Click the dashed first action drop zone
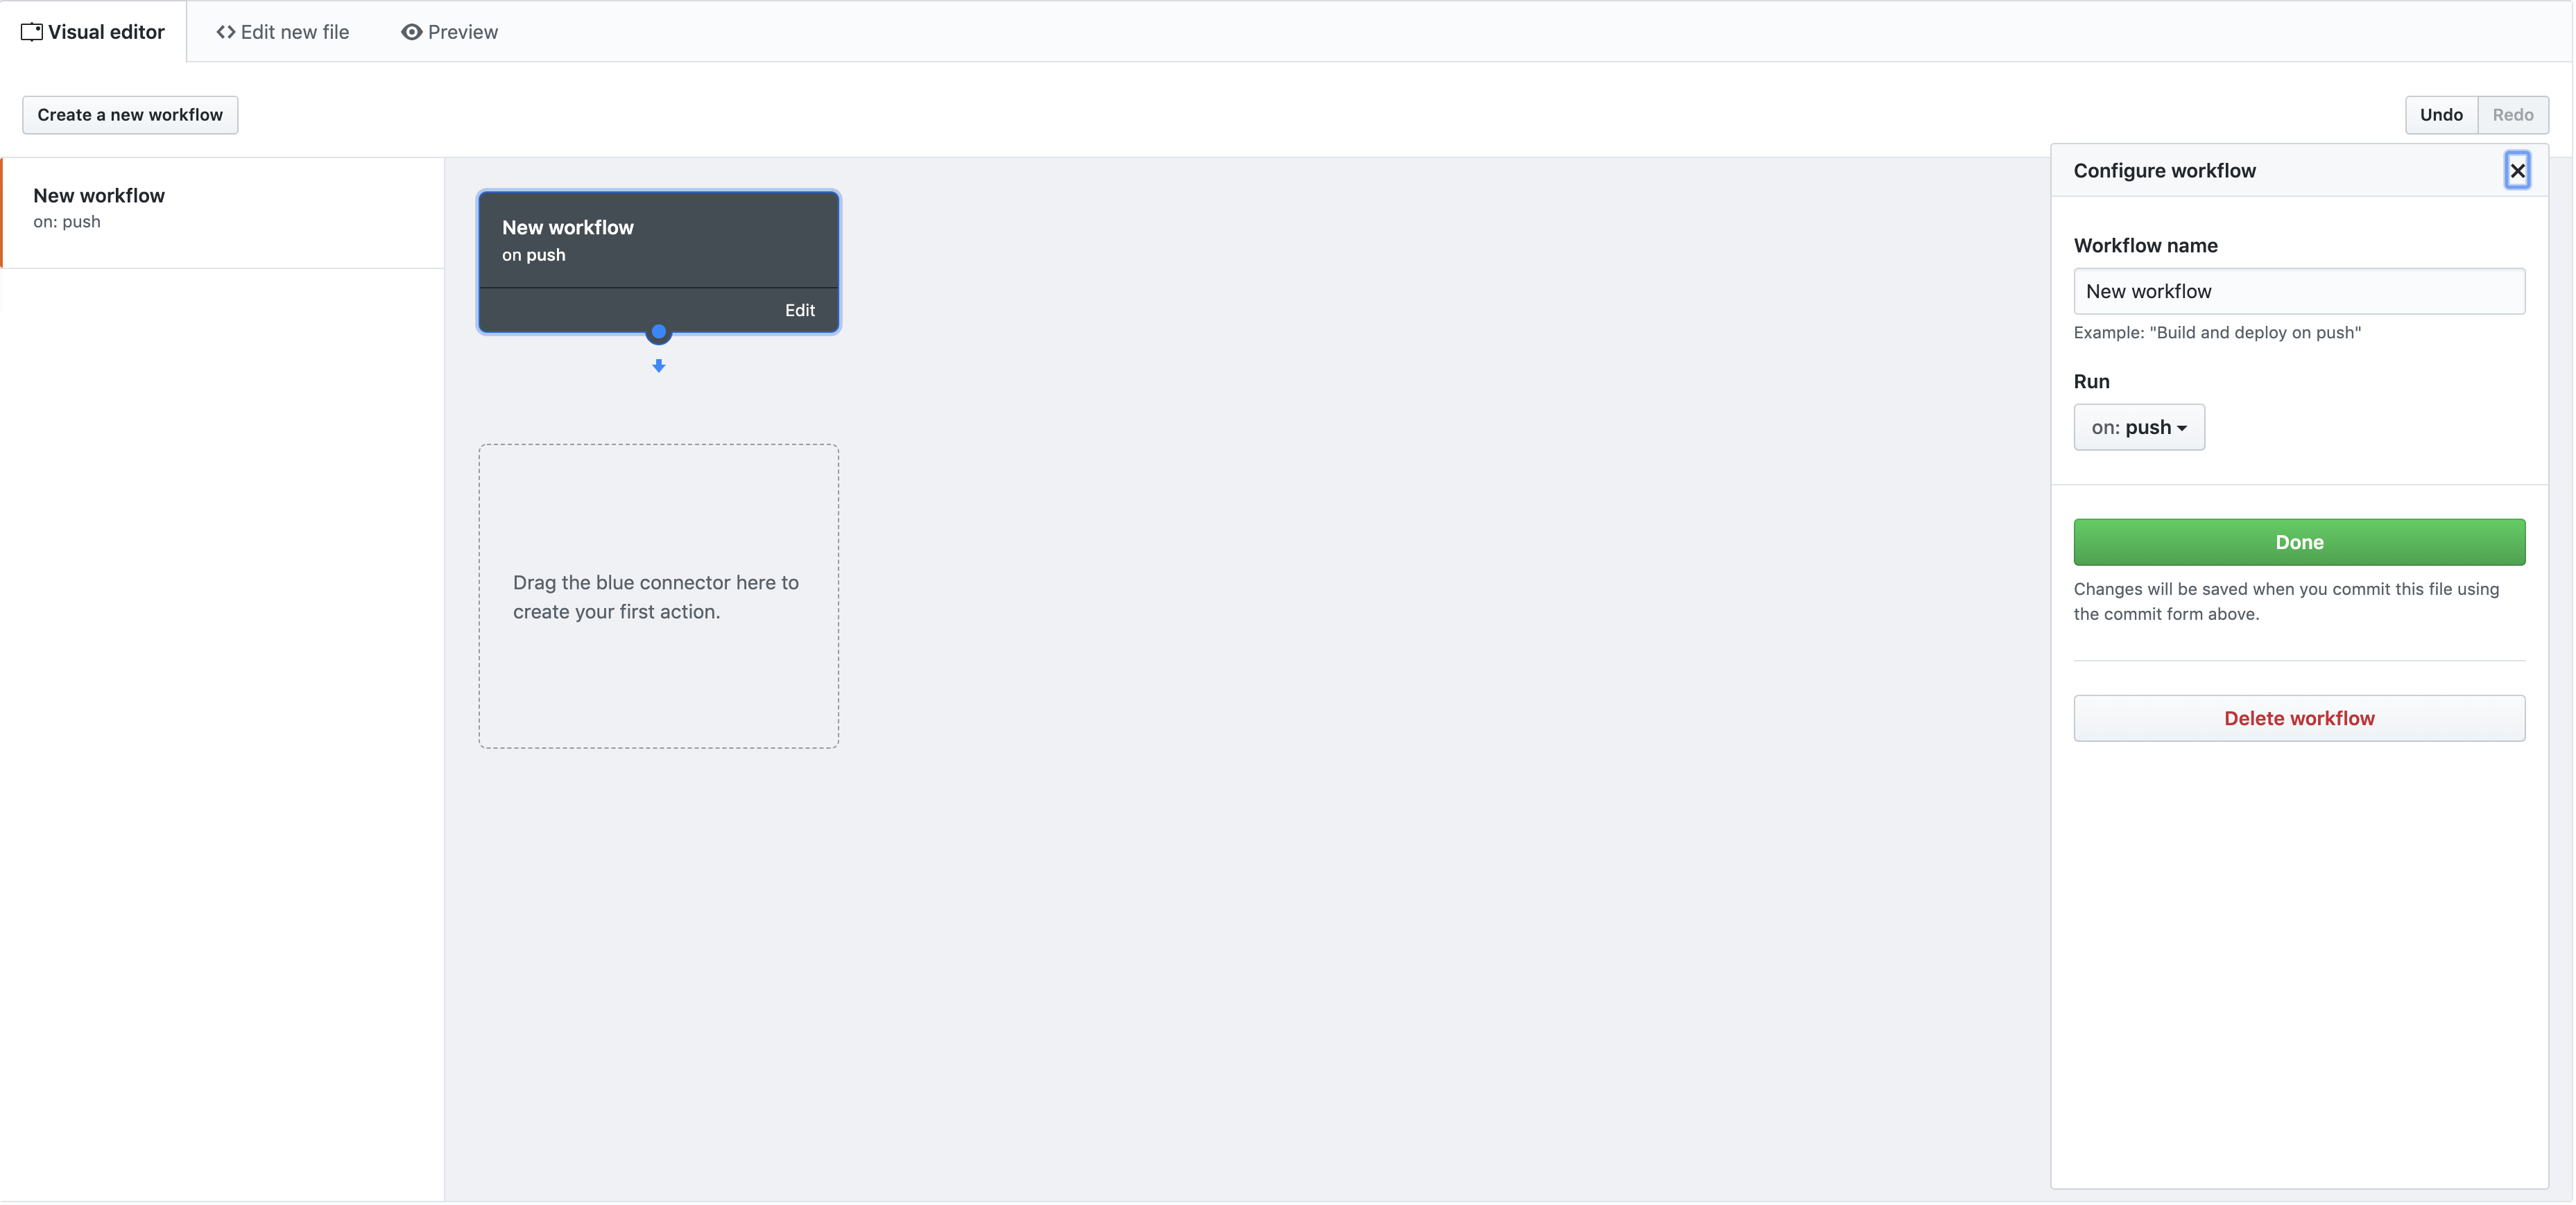The image size is (2576, 1205). pos(658,596)
